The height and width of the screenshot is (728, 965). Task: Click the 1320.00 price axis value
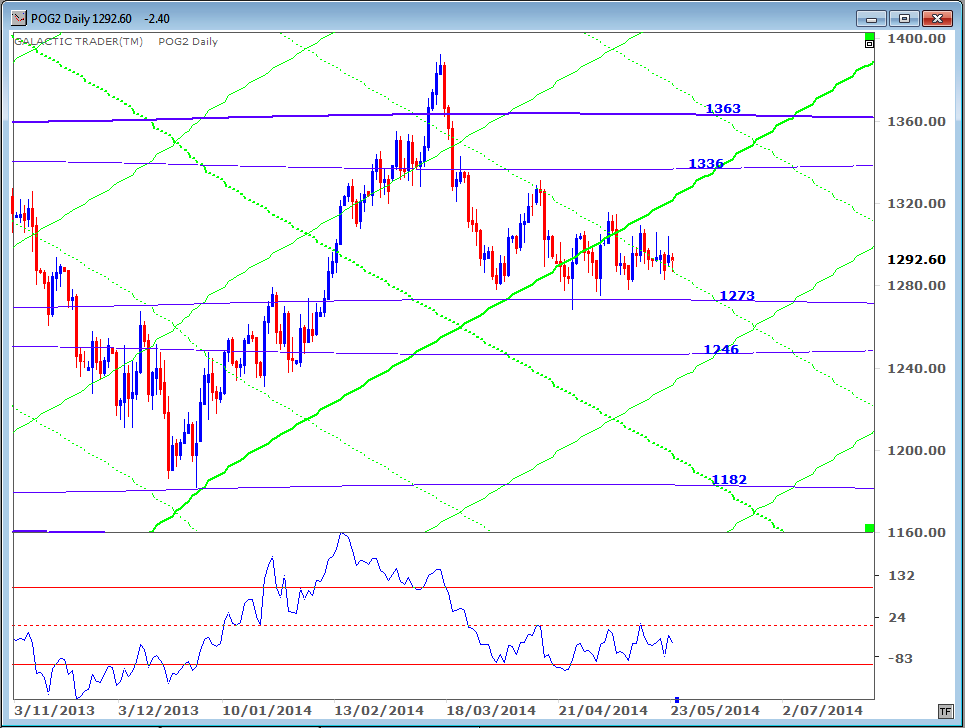click(916, 204)
